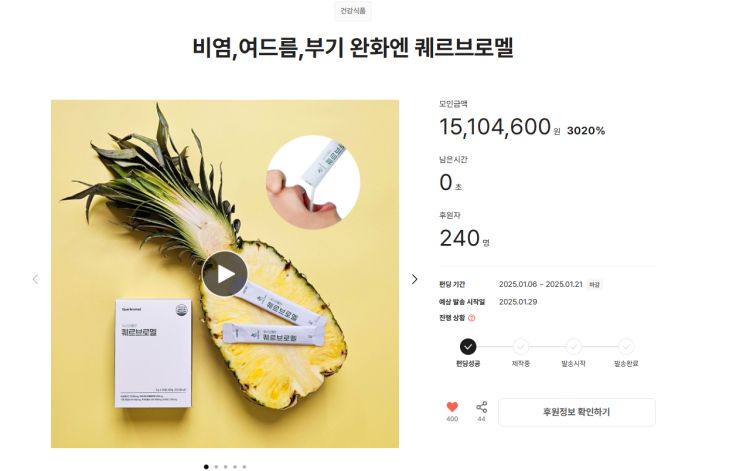Screen dimensions: 743x471
Task: Open the 건강식품 category tag
Action: (x=353, y=11)
